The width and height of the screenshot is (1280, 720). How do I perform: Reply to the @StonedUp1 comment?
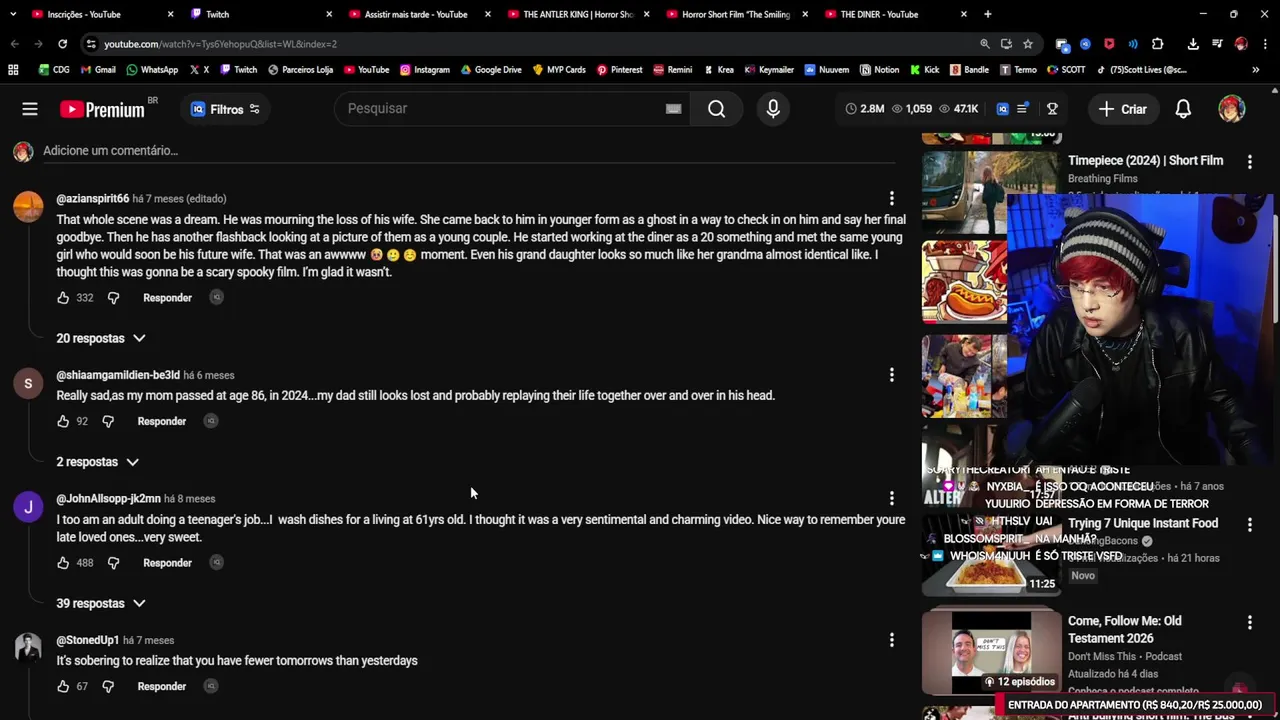point(161,686)
